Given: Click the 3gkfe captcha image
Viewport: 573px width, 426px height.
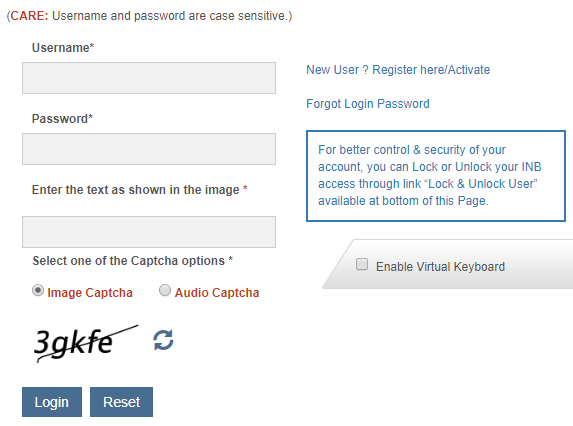Looking at the screenshot, I should pos(86,343).
